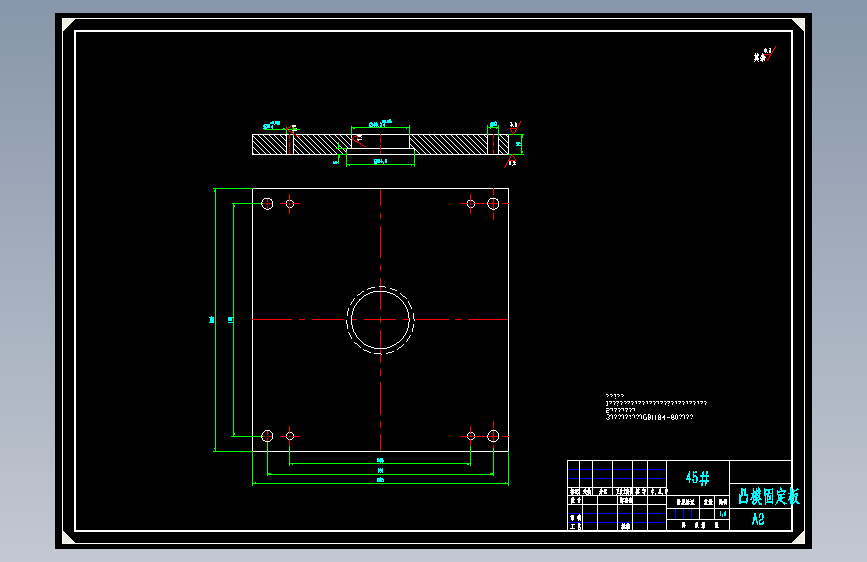The image size is (867, 562).
Task: Click the outer vertical dimension line left of plate
Action: pyautogui.click(x=215, y=320)
